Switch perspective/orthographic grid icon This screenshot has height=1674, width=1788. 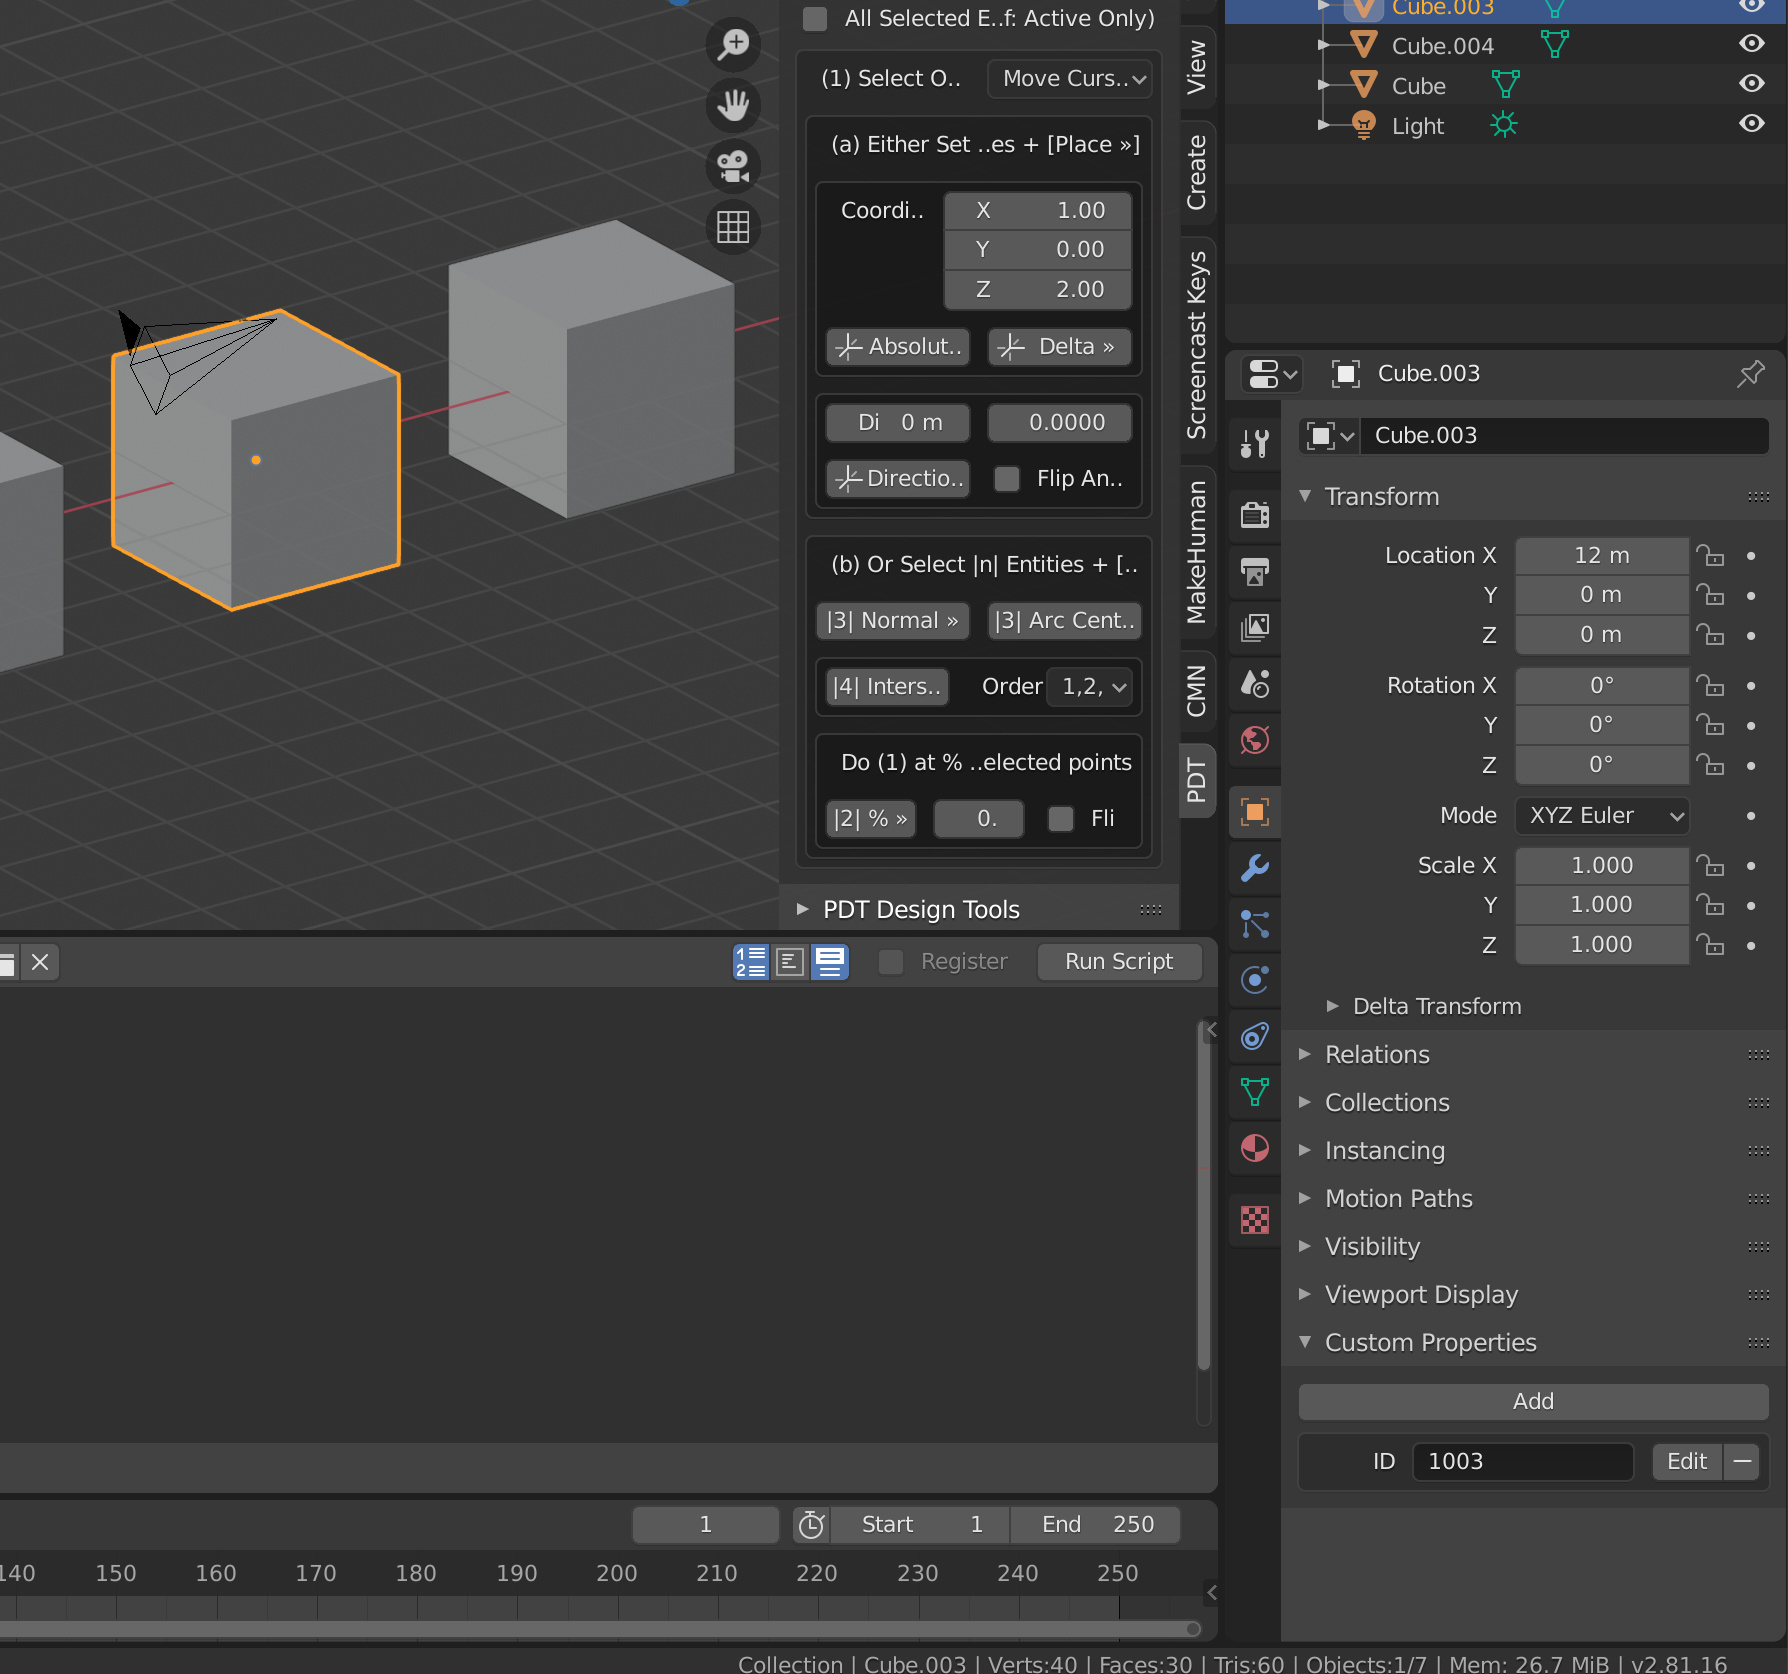click(733, 227)
